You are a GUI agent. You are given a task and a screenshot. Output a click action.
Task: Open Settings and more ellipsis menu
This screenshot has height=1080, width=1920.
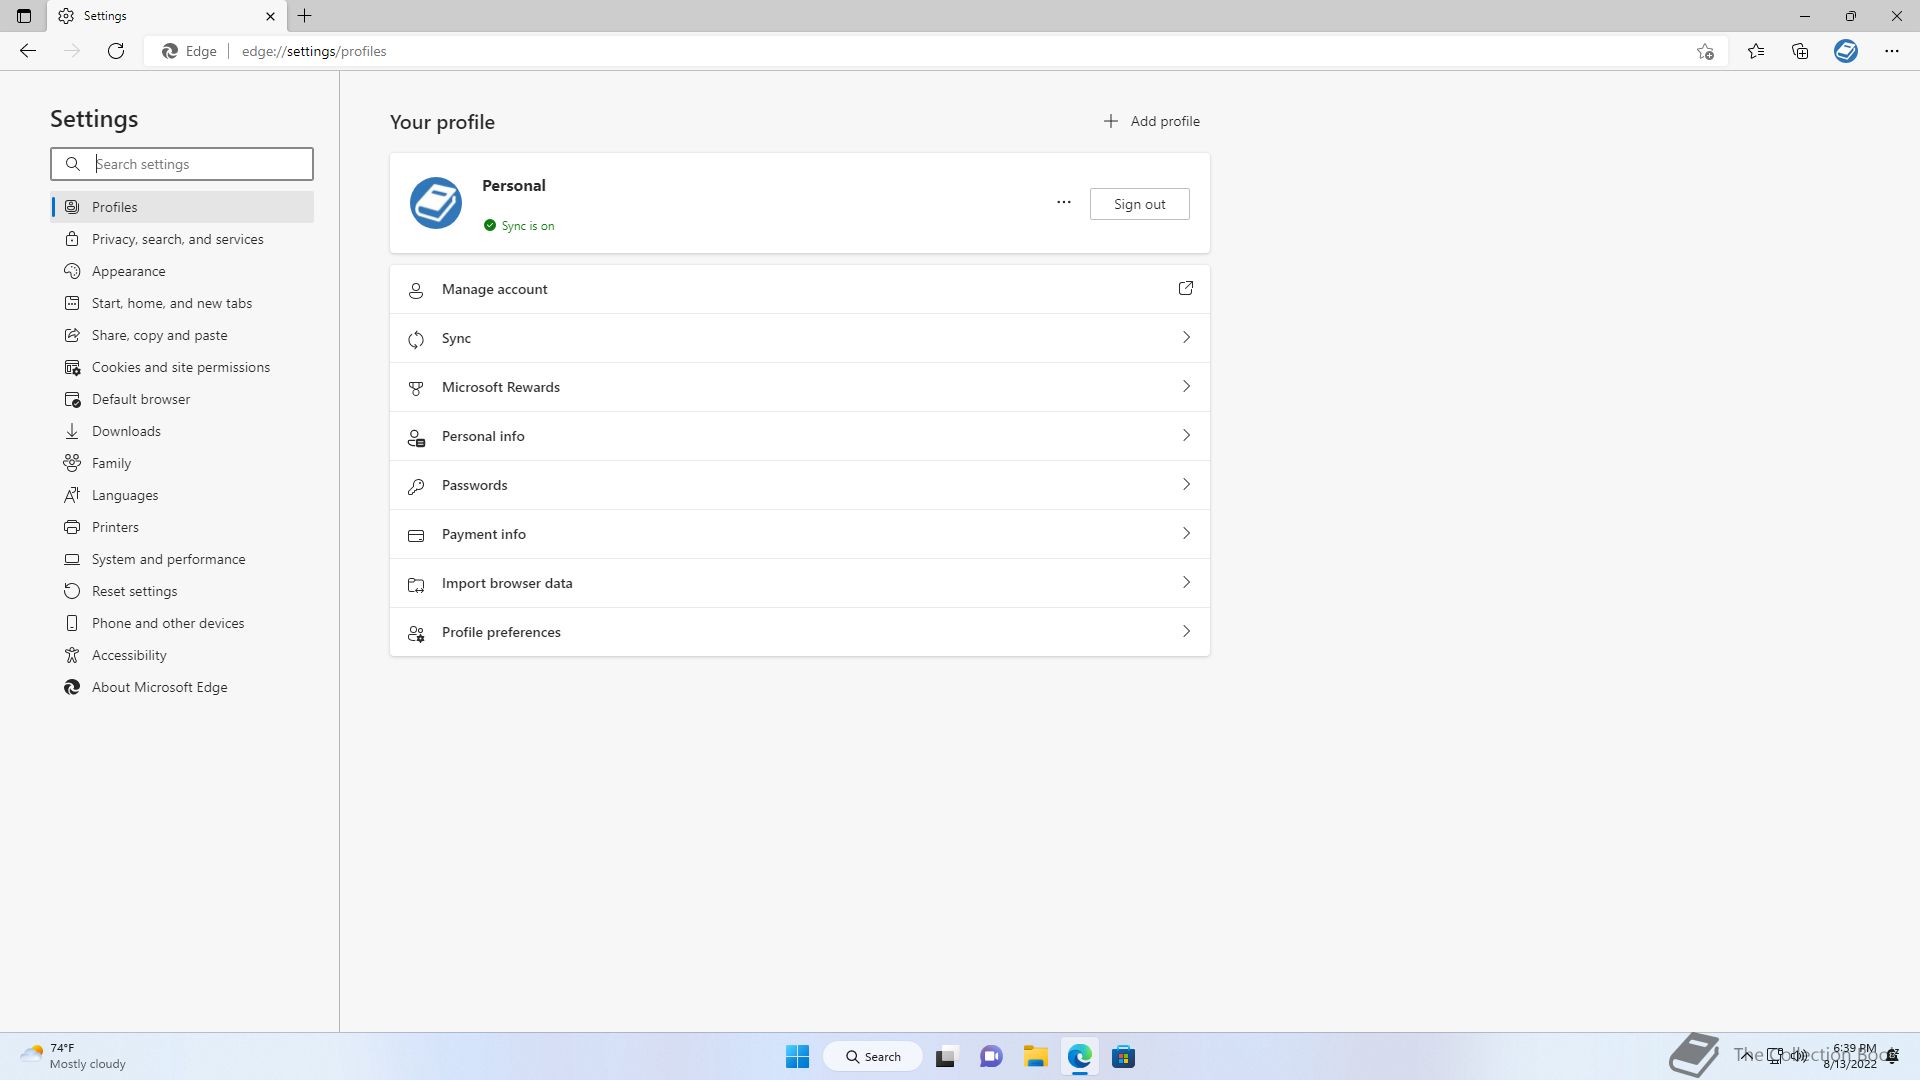1892,51
